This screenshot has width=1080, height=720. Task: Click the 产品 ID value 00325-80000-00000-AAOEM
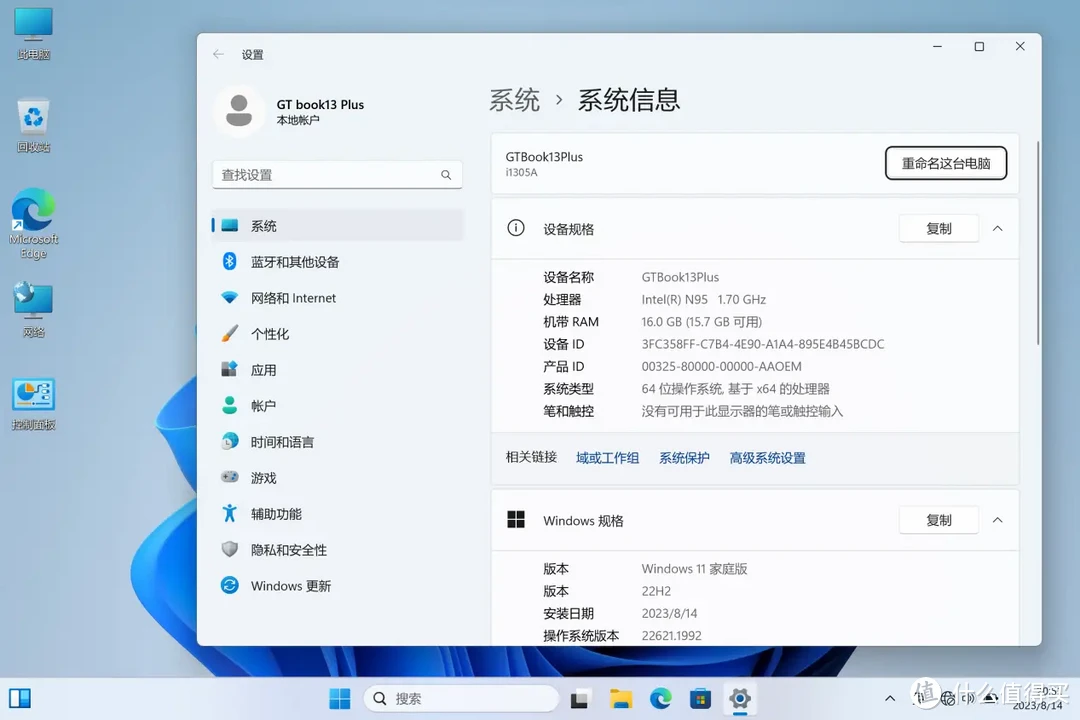pyautogui.click(x=722, y=367)
